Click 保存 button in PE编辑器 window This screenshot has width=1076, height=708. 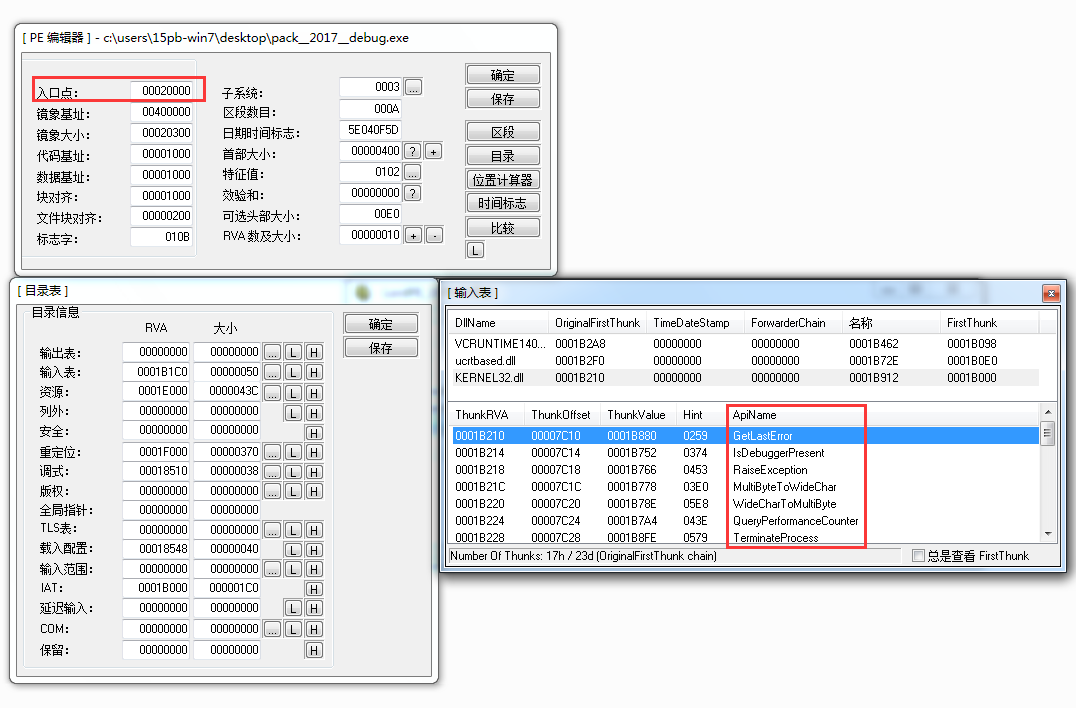[502, 99]
